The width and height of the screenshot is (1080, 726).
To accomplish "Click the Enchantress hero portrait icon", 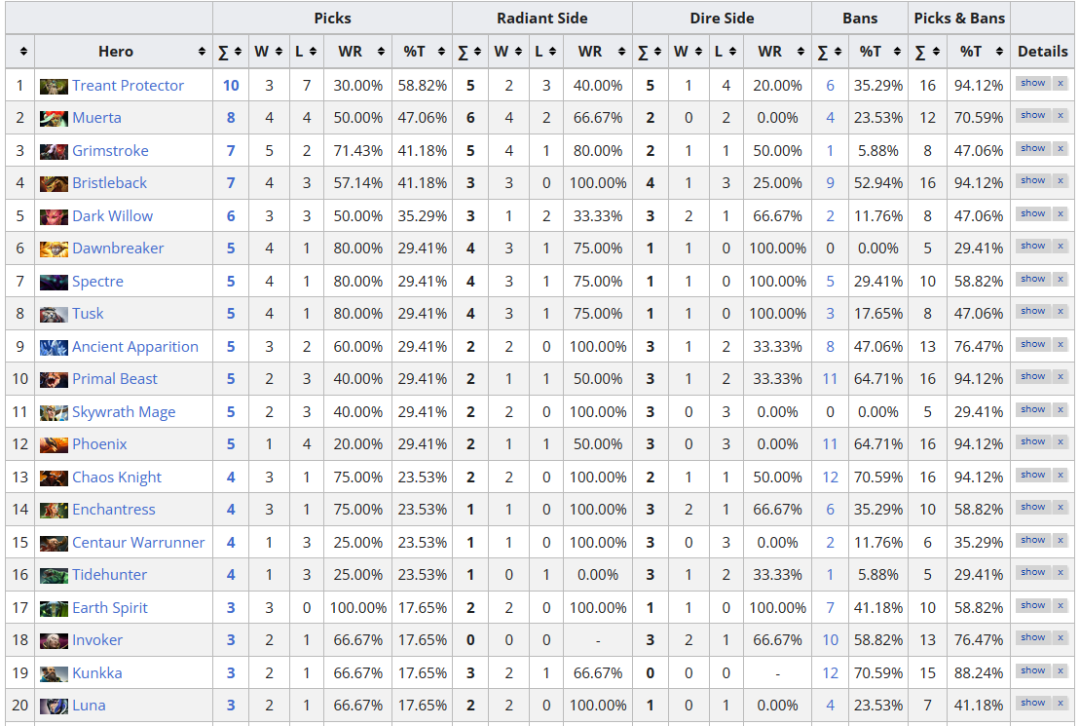I will 54,510.
